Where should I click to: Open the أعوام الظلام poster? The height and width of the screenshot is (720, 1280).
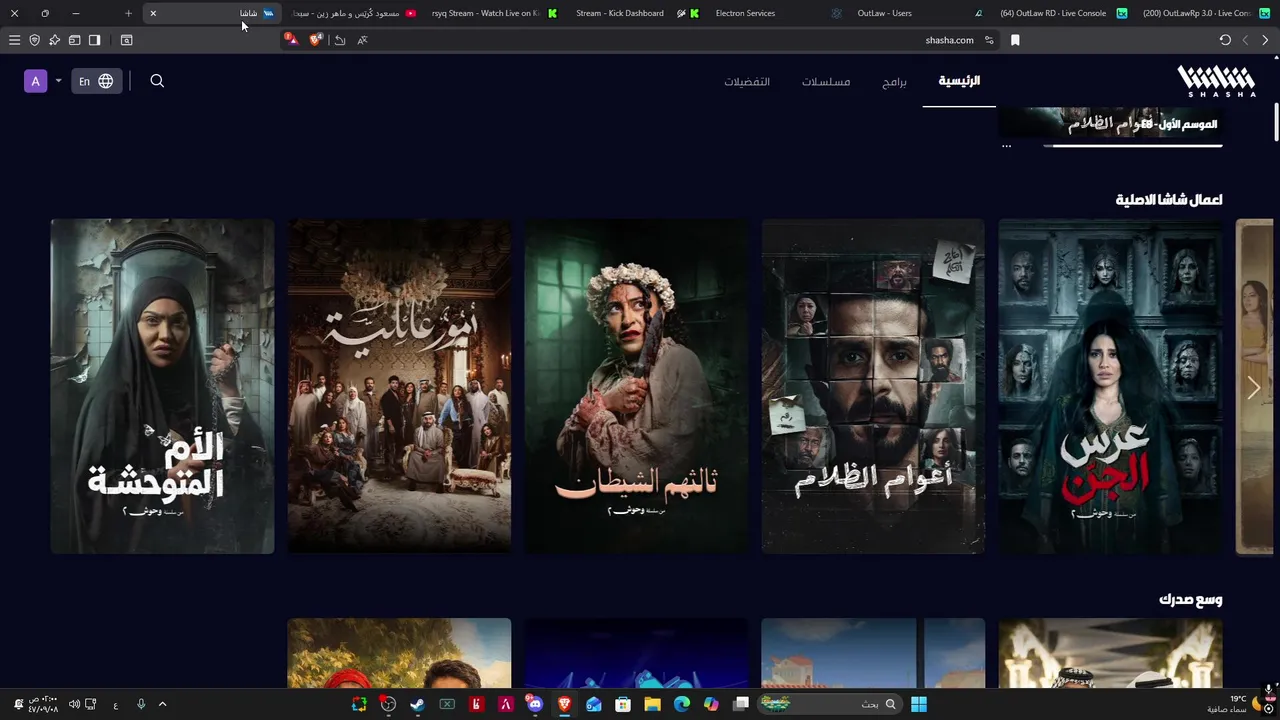pyautogui.click(x=873, y=386)
